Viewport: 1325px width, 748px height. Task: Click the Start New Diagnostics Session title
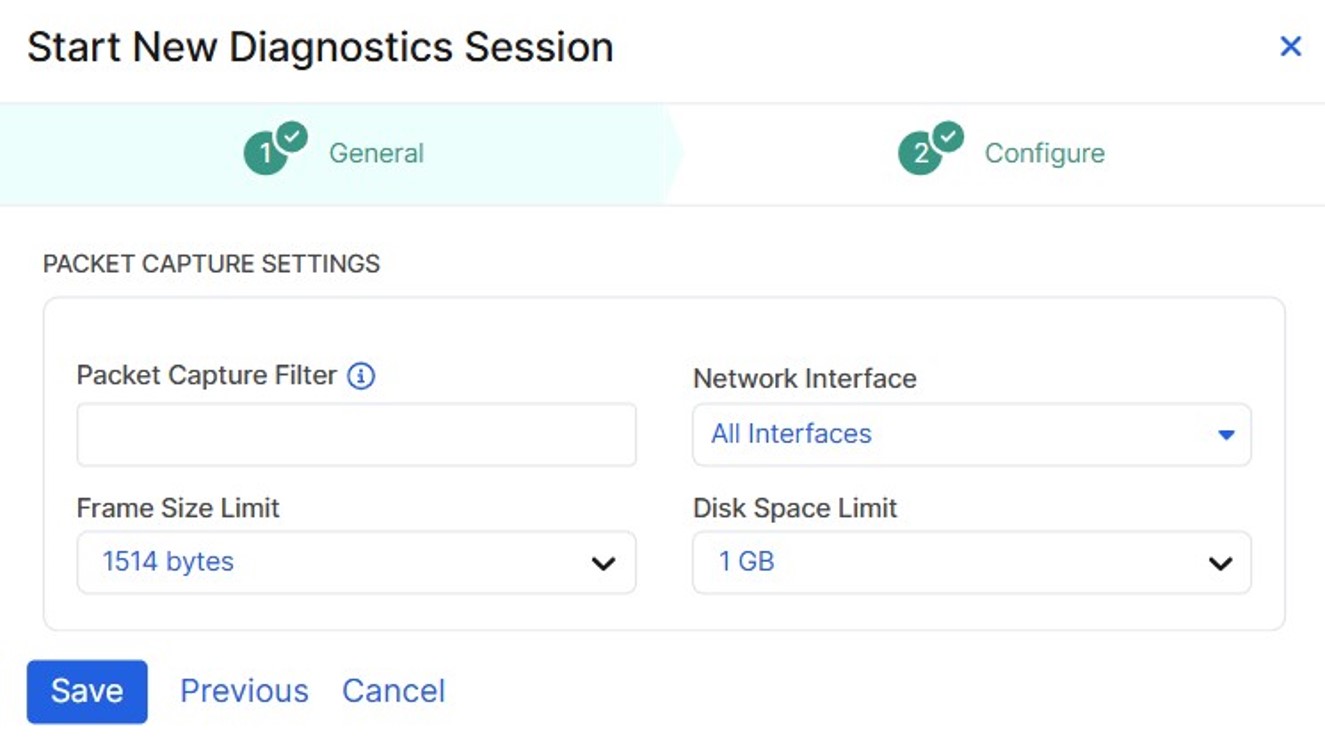(320, 47)
